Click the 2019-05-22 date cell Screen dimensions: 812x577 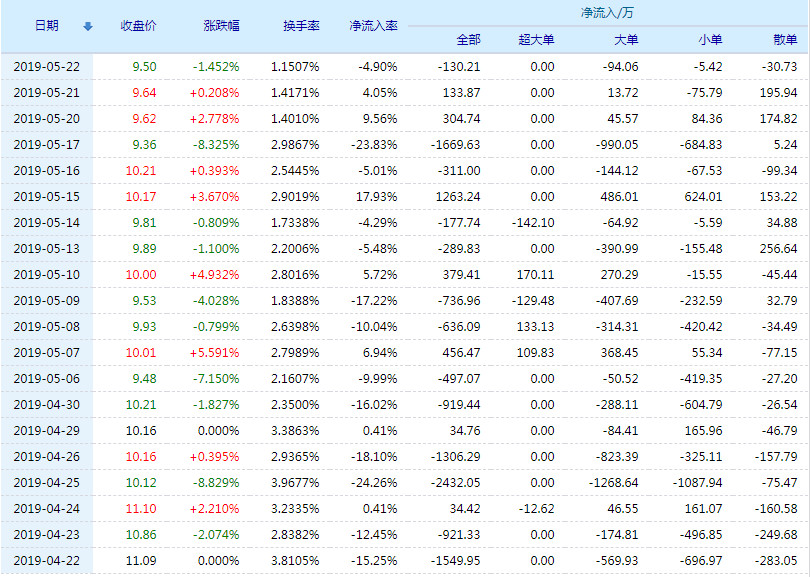pyautogui.click(x=47, y=67)
